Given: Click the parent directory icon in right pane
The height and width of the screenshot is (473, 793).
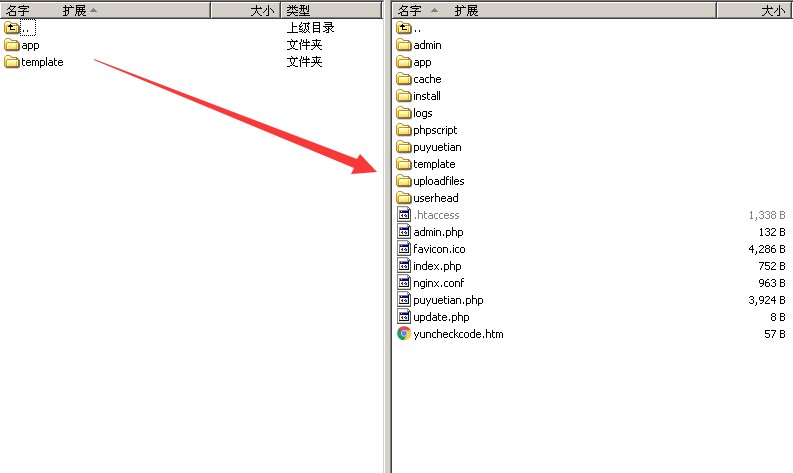Looking at the screenshot, I should coord(404,28).
